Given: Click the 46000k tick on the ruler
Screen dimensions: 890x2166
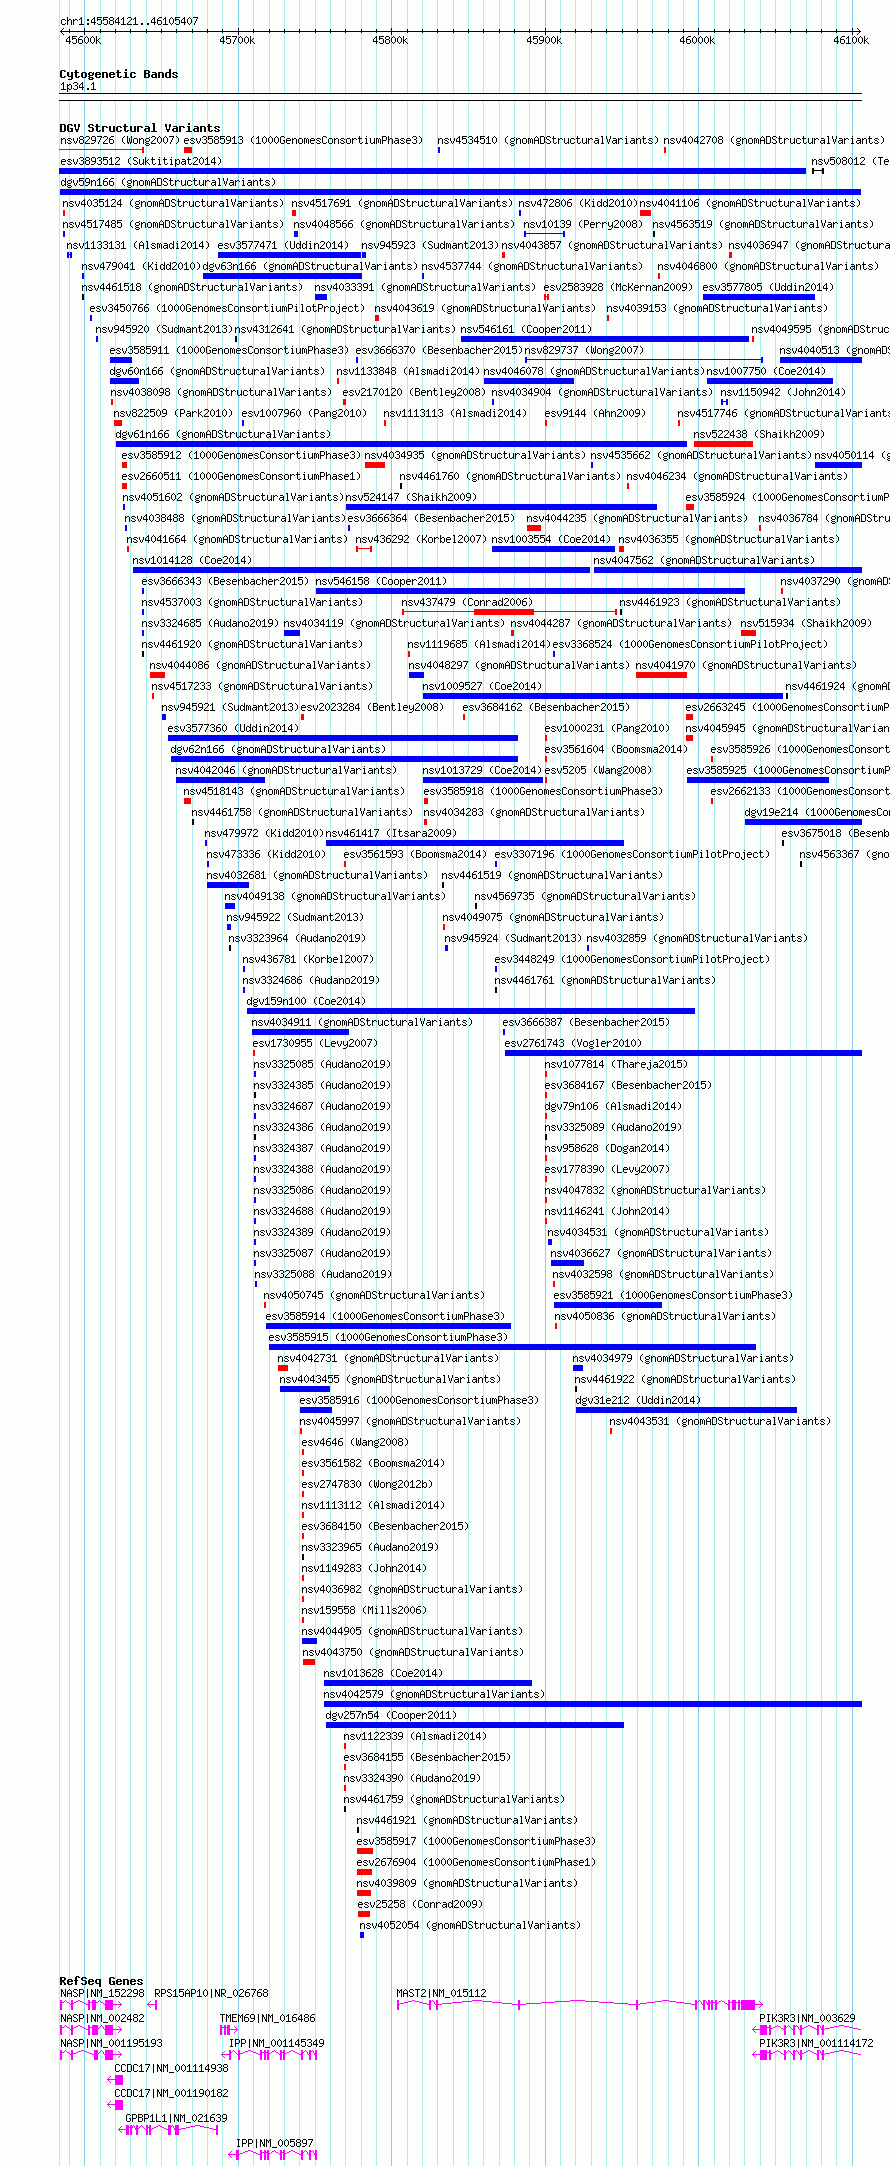Looking at the screenshot, I should 697,40.
